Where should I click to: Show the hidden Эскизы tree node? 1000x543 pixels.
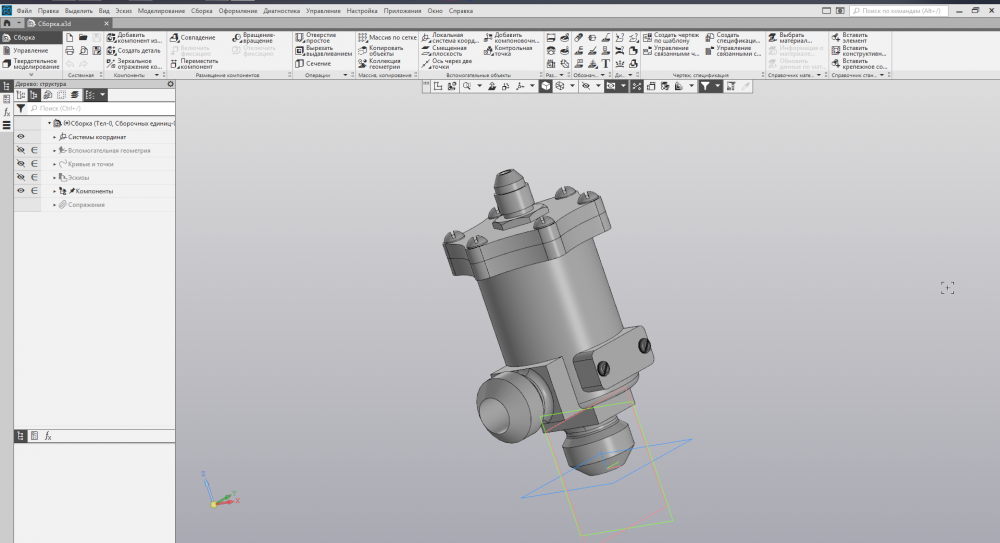[20, 177]
